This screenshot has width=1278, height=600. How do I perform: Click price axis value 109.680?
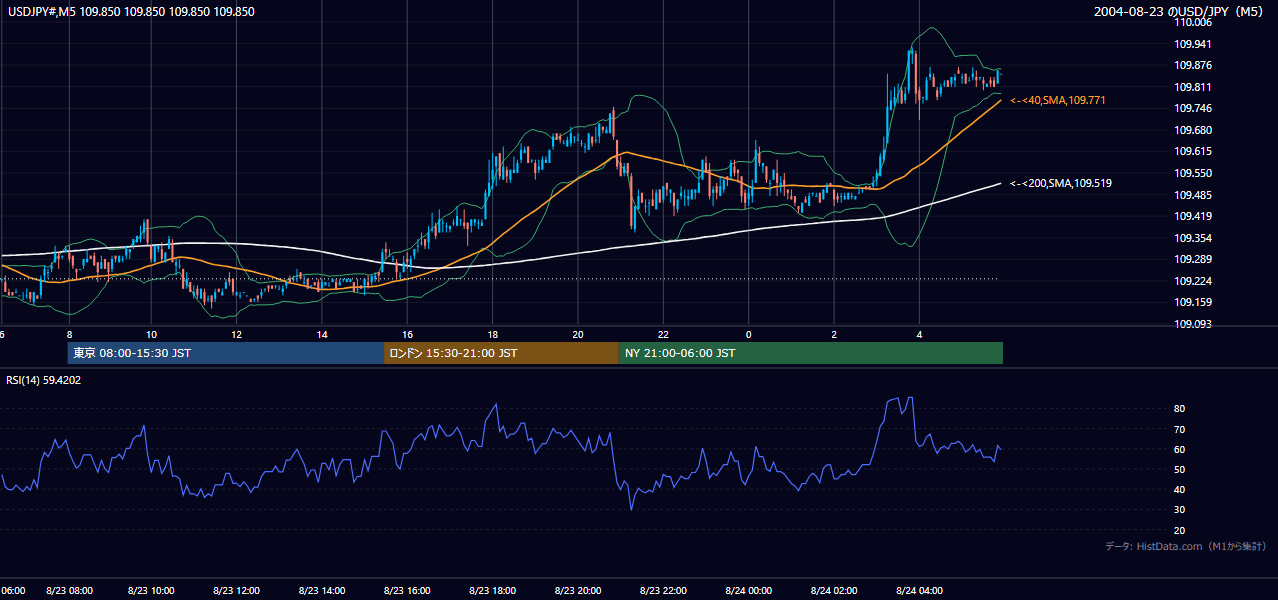(x=1193, y=130)
